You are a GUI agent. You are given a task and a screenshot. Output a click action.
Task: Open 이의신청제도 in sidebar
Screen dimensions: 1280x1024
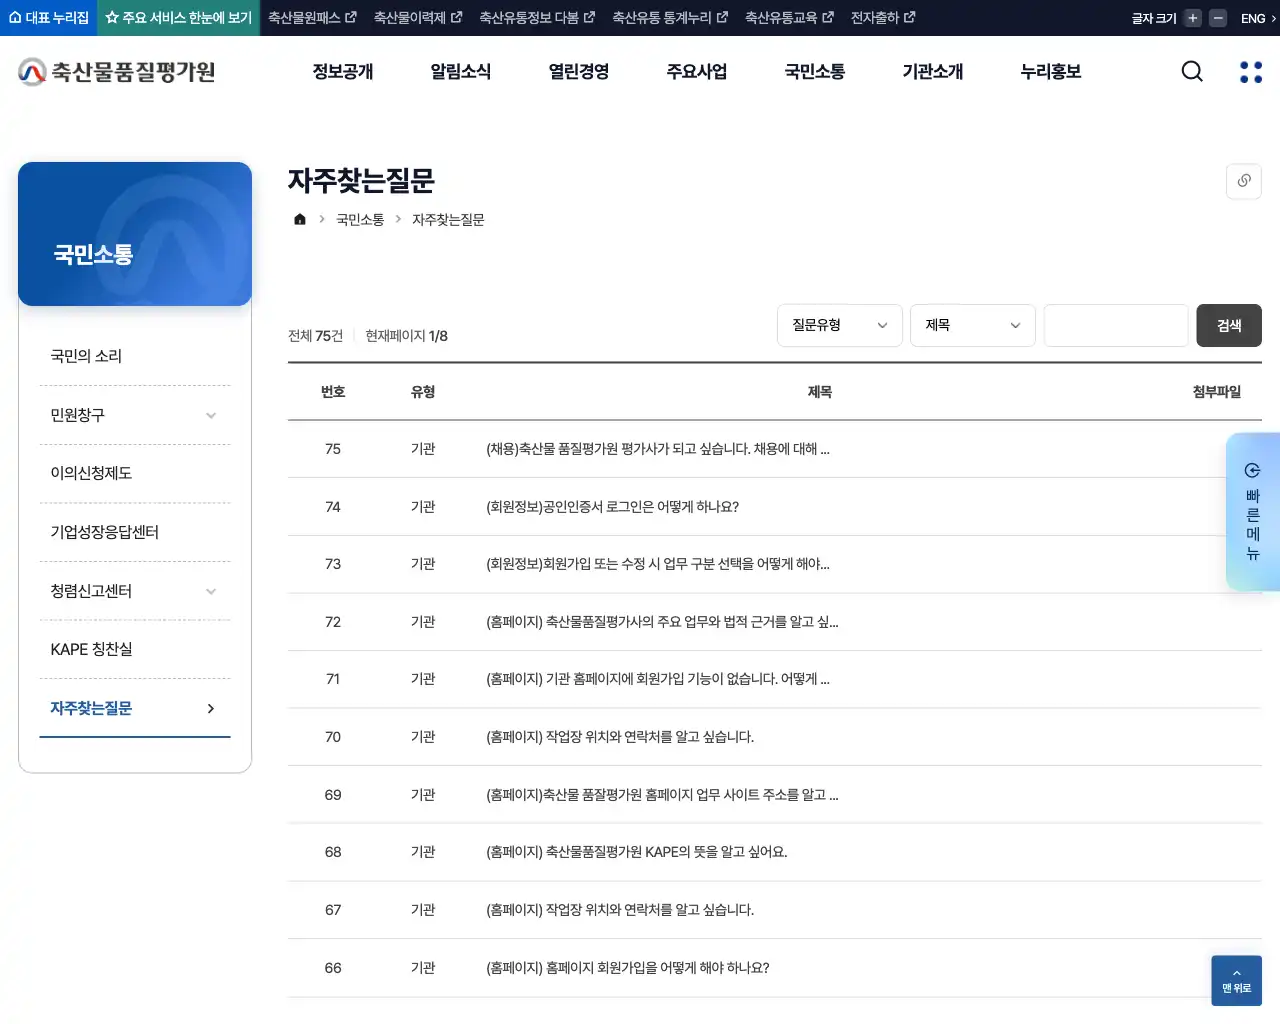[x=135, y=473]
